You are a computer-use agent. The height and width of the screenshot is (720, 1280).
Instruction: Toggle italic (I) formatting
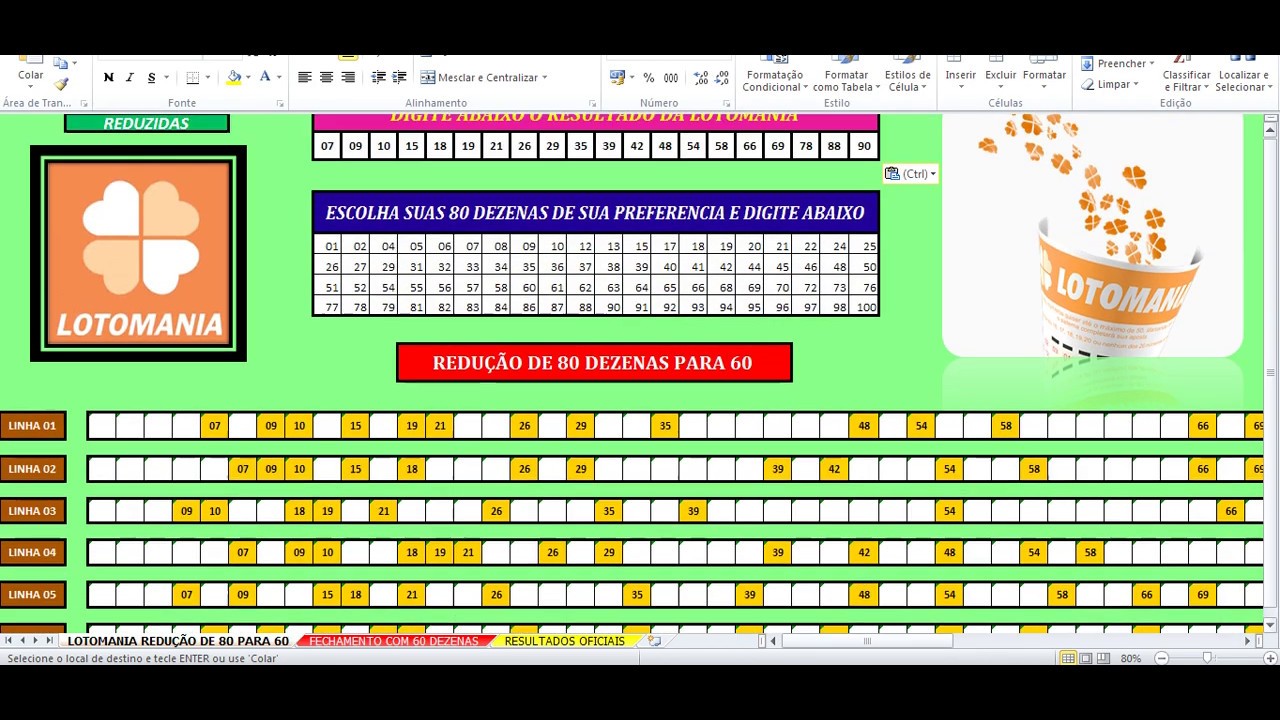click(x=129, y=78)
